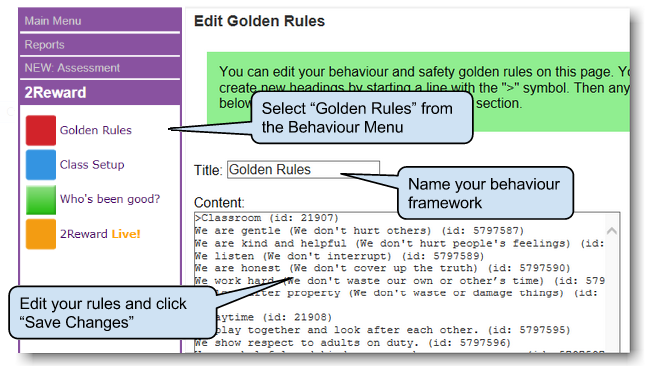650x366 pixels.
Task: Open the Main Menu item
Action: point(99,21)
